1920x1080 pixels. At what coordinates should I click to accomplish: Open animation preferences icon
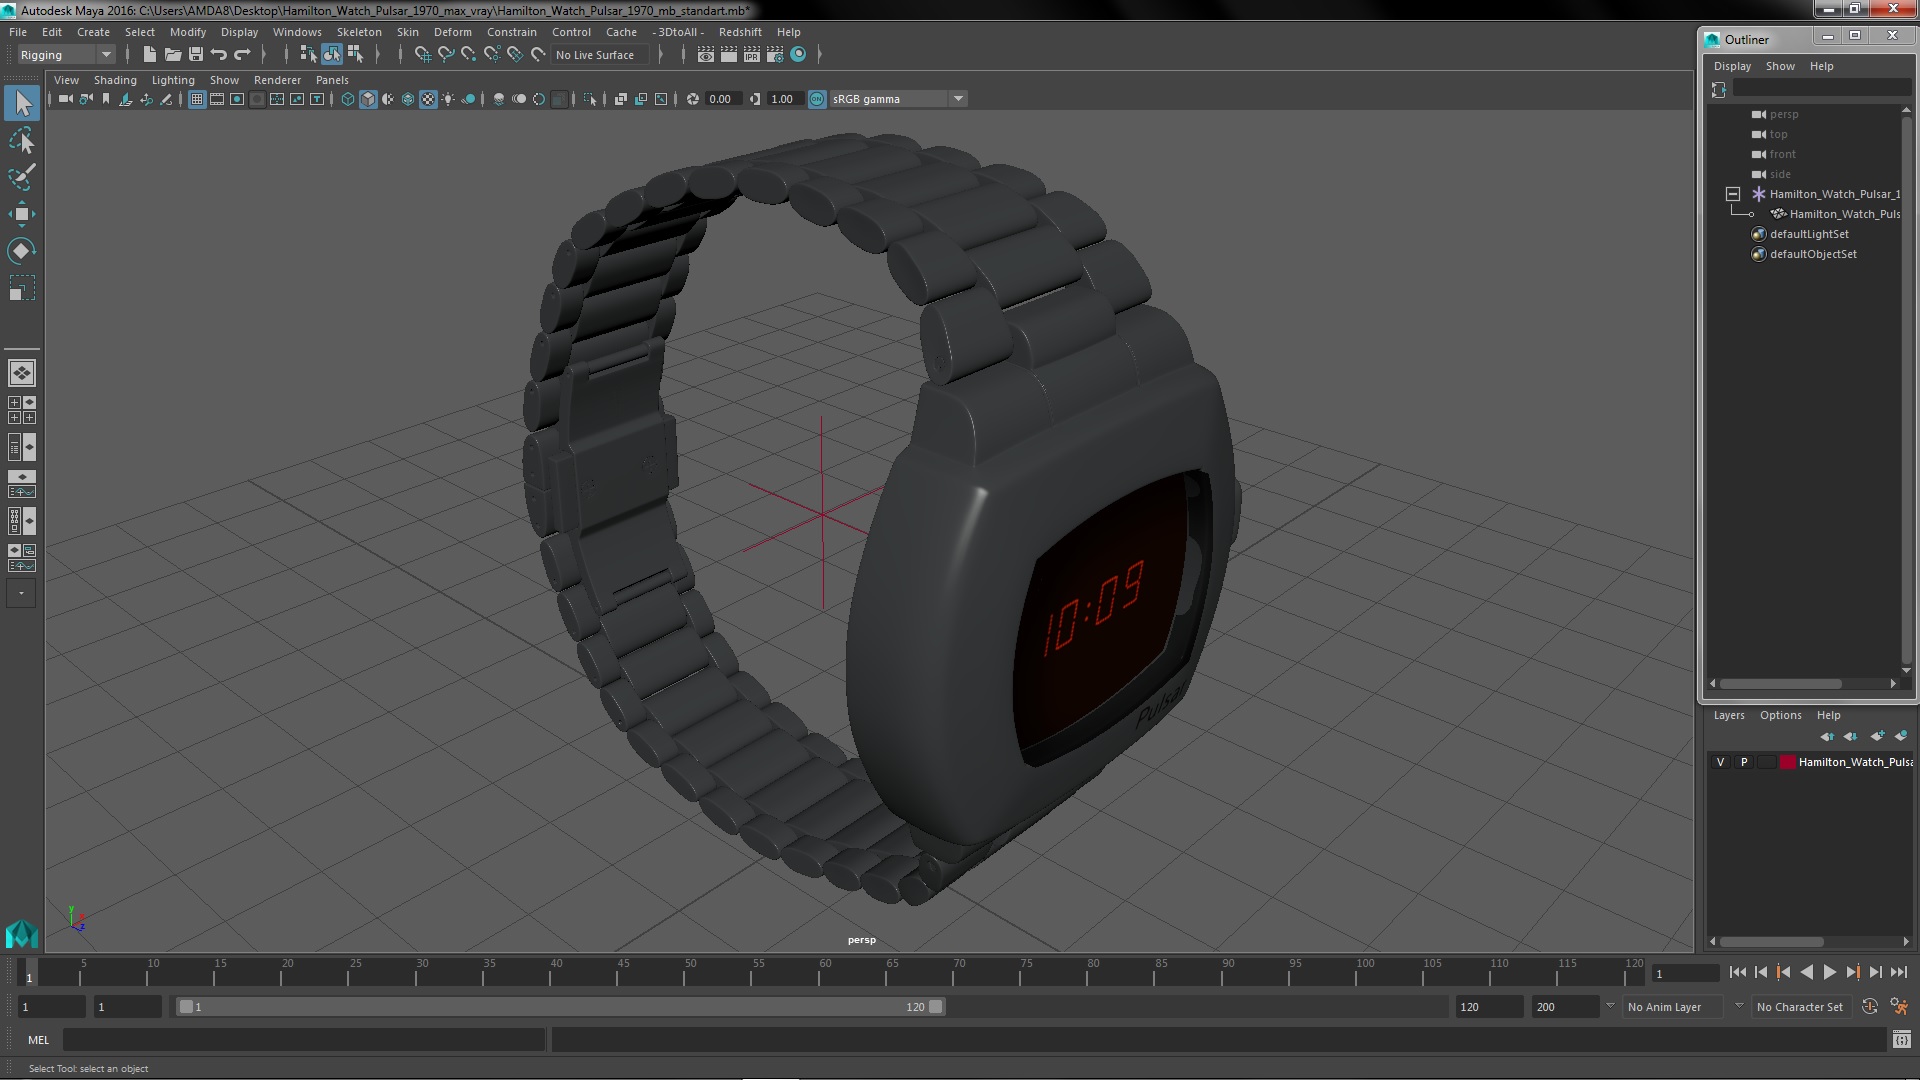(x=1899, y=1007)
